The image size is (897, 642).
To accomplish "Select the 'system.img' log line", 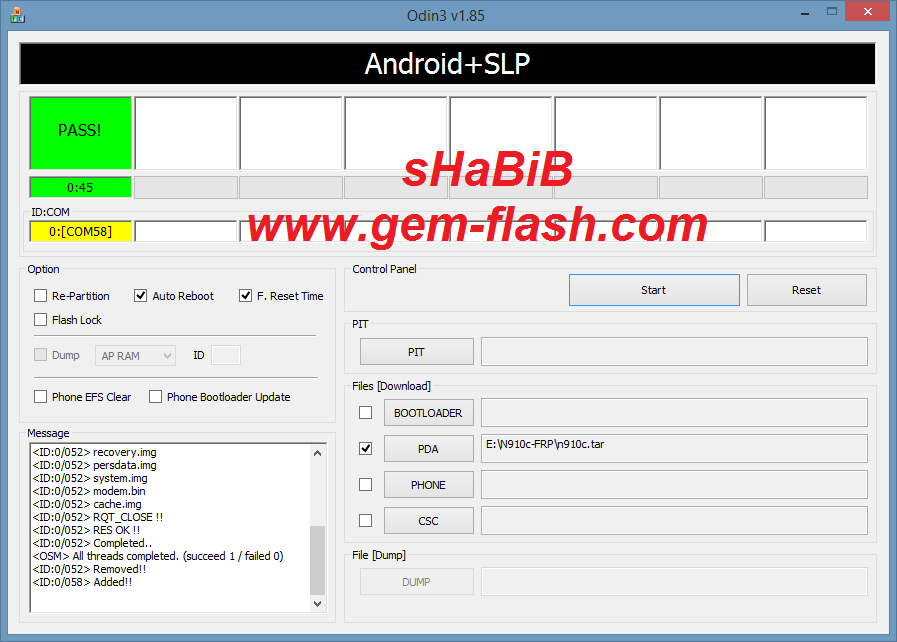I will click(x=90, y=478).
